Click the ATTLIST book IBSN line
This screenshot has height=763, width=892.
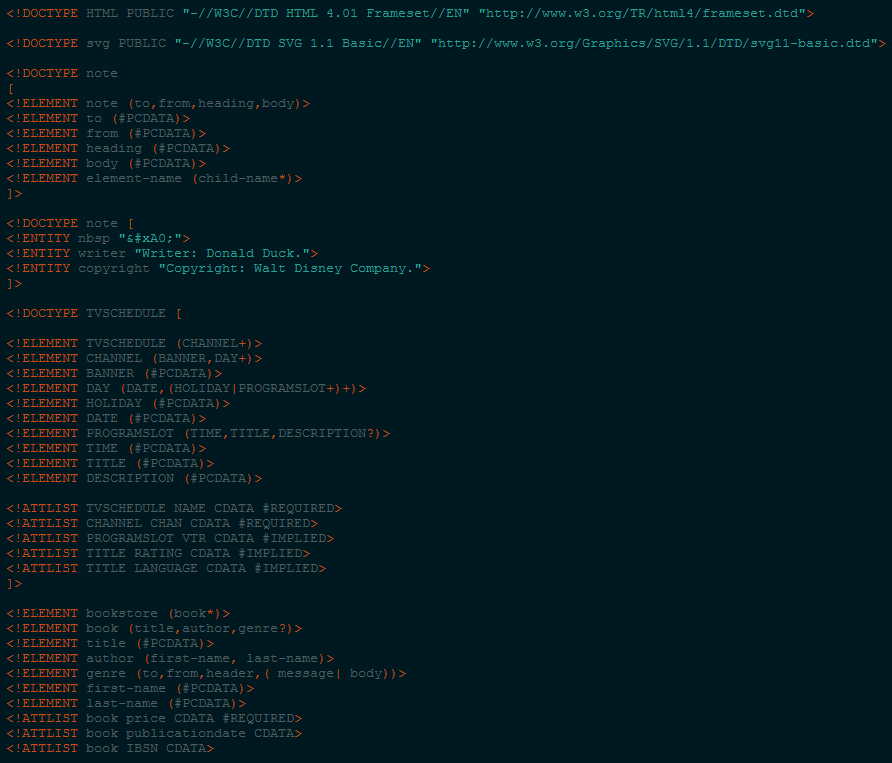coord(110,748)
